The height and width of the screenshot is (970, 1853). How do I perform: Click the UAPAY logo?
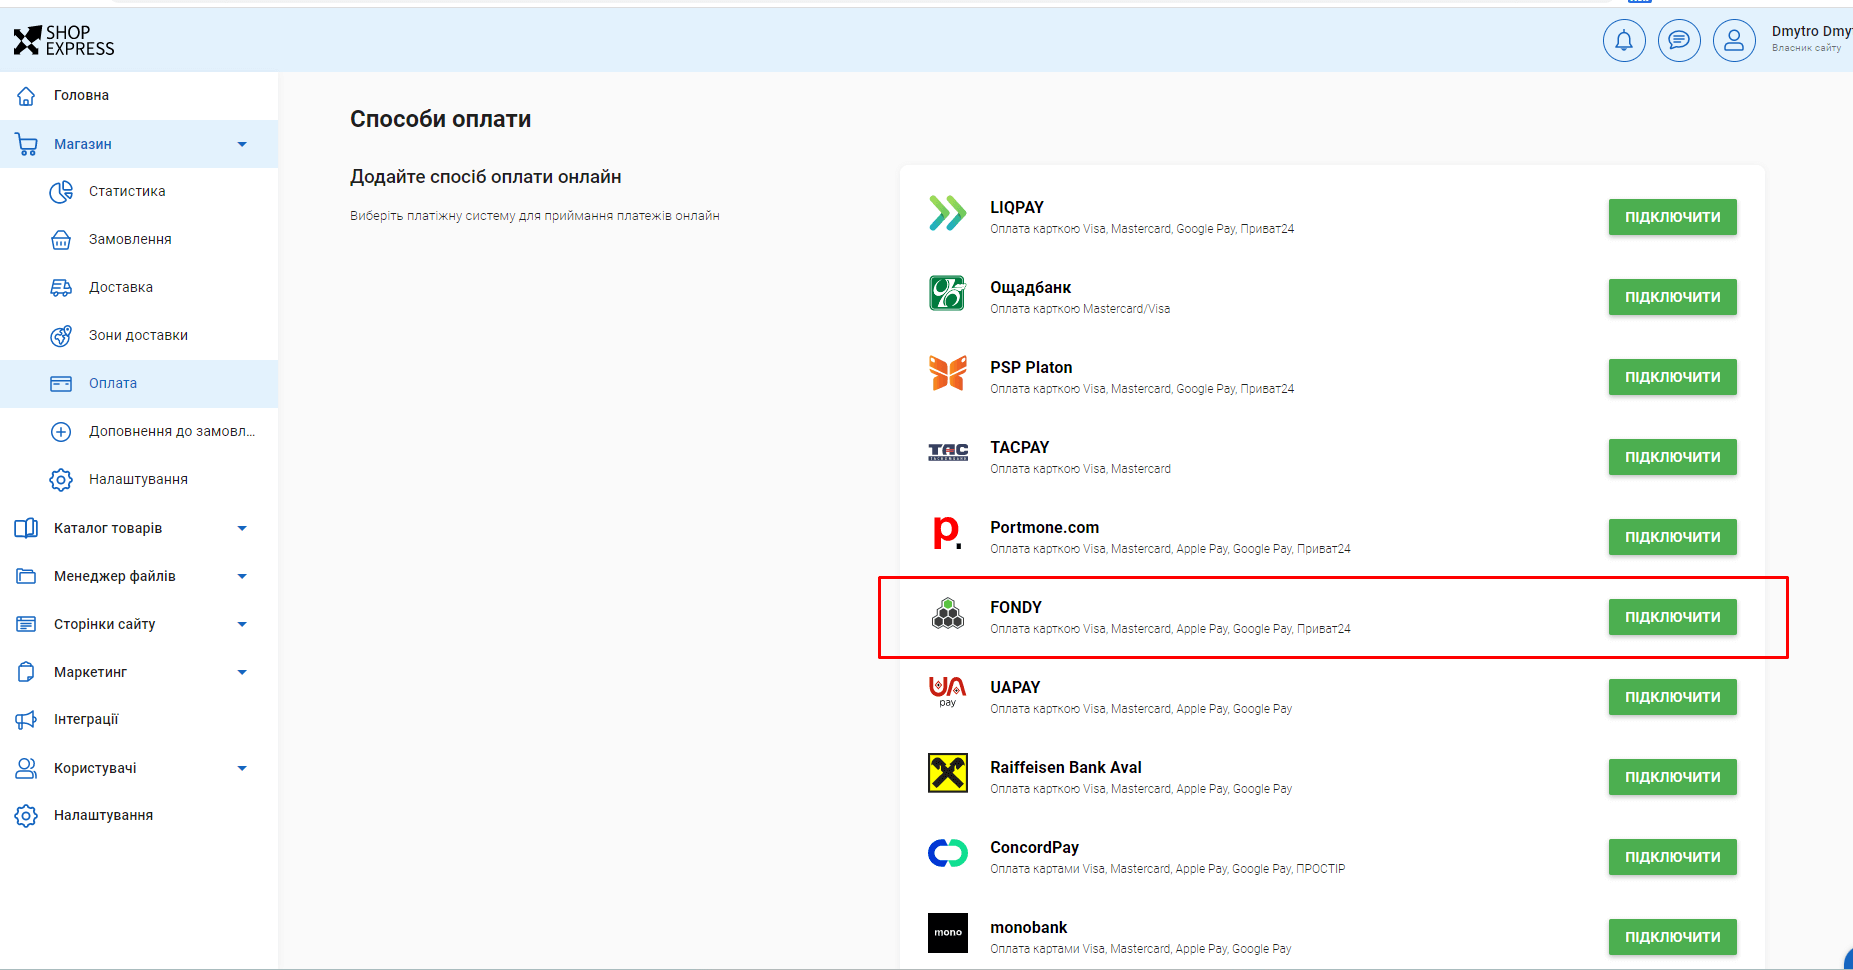pos(947,691)
